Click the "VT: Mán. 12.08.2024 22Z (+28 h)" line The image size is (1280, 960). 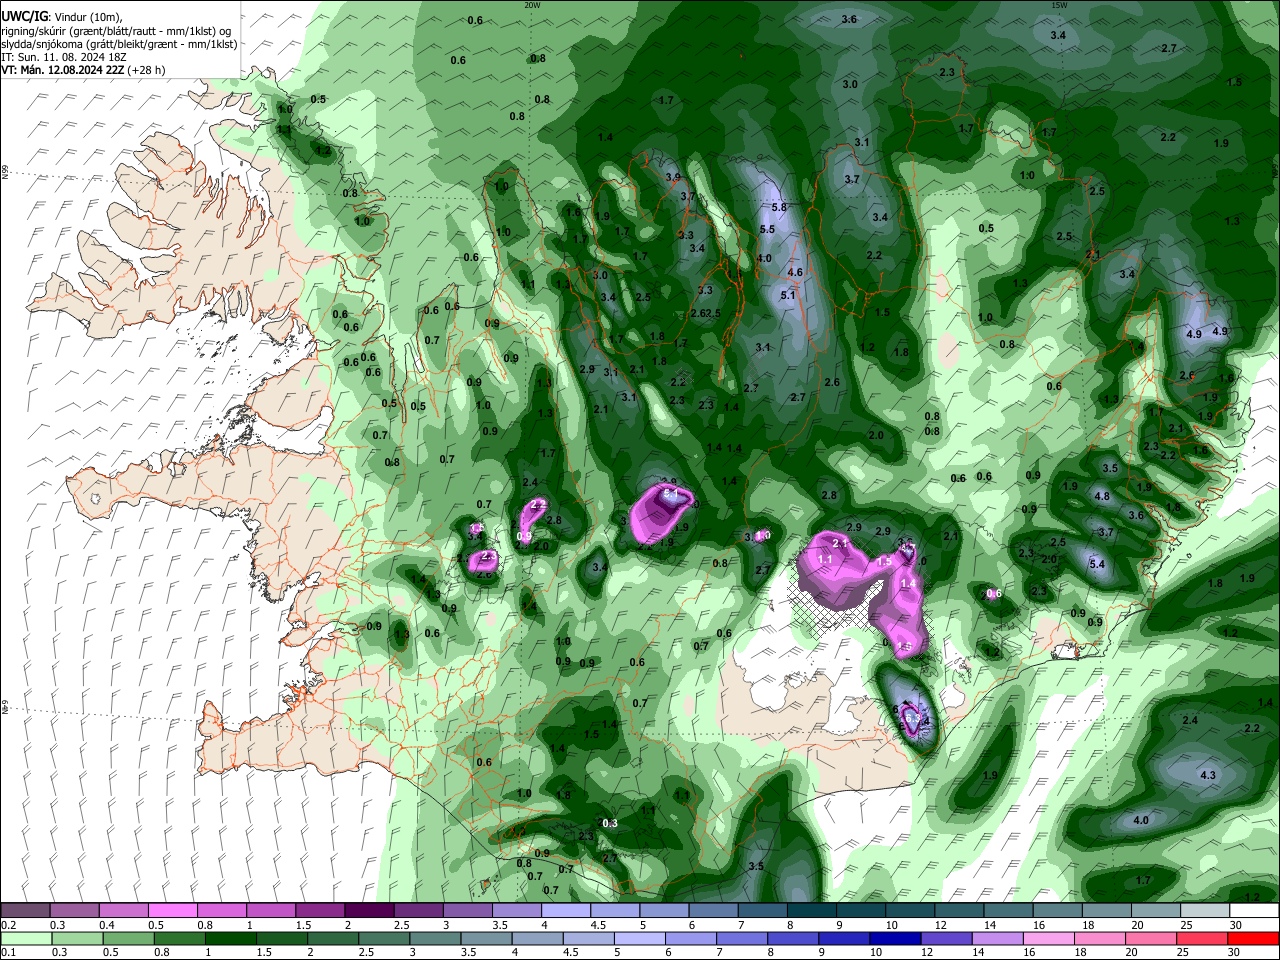tap(84, 70)
